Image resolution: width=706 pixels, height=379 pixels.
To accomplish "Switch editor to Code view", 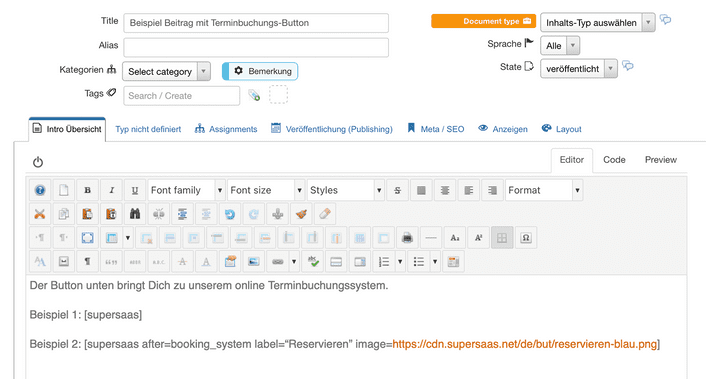I will tap(614, 160).
